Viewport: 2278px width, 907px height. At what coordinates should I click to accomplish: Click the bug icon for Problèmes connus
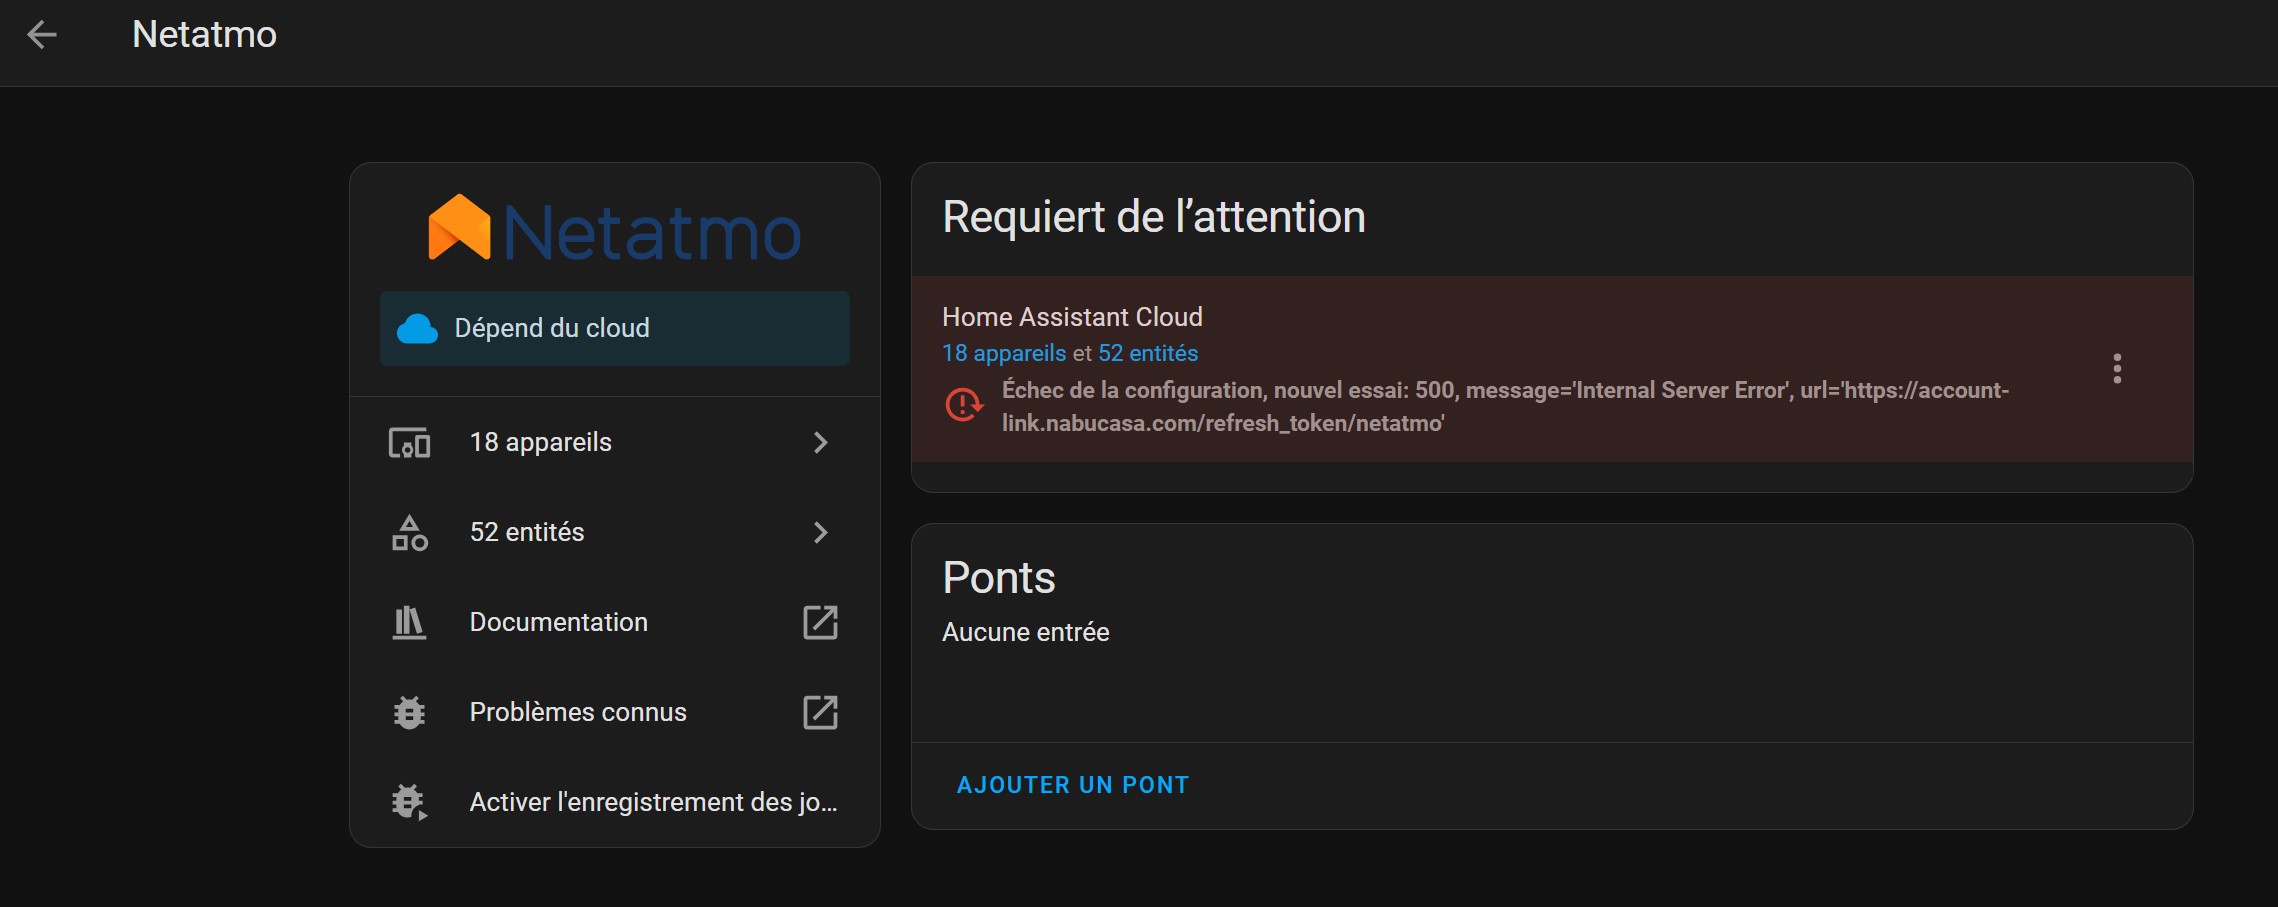point(409,712)
